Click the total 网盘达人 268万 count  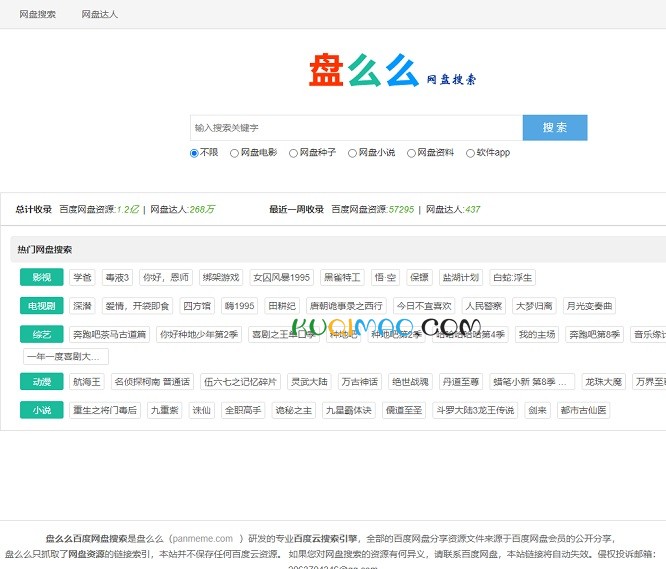tap(202, 209)
